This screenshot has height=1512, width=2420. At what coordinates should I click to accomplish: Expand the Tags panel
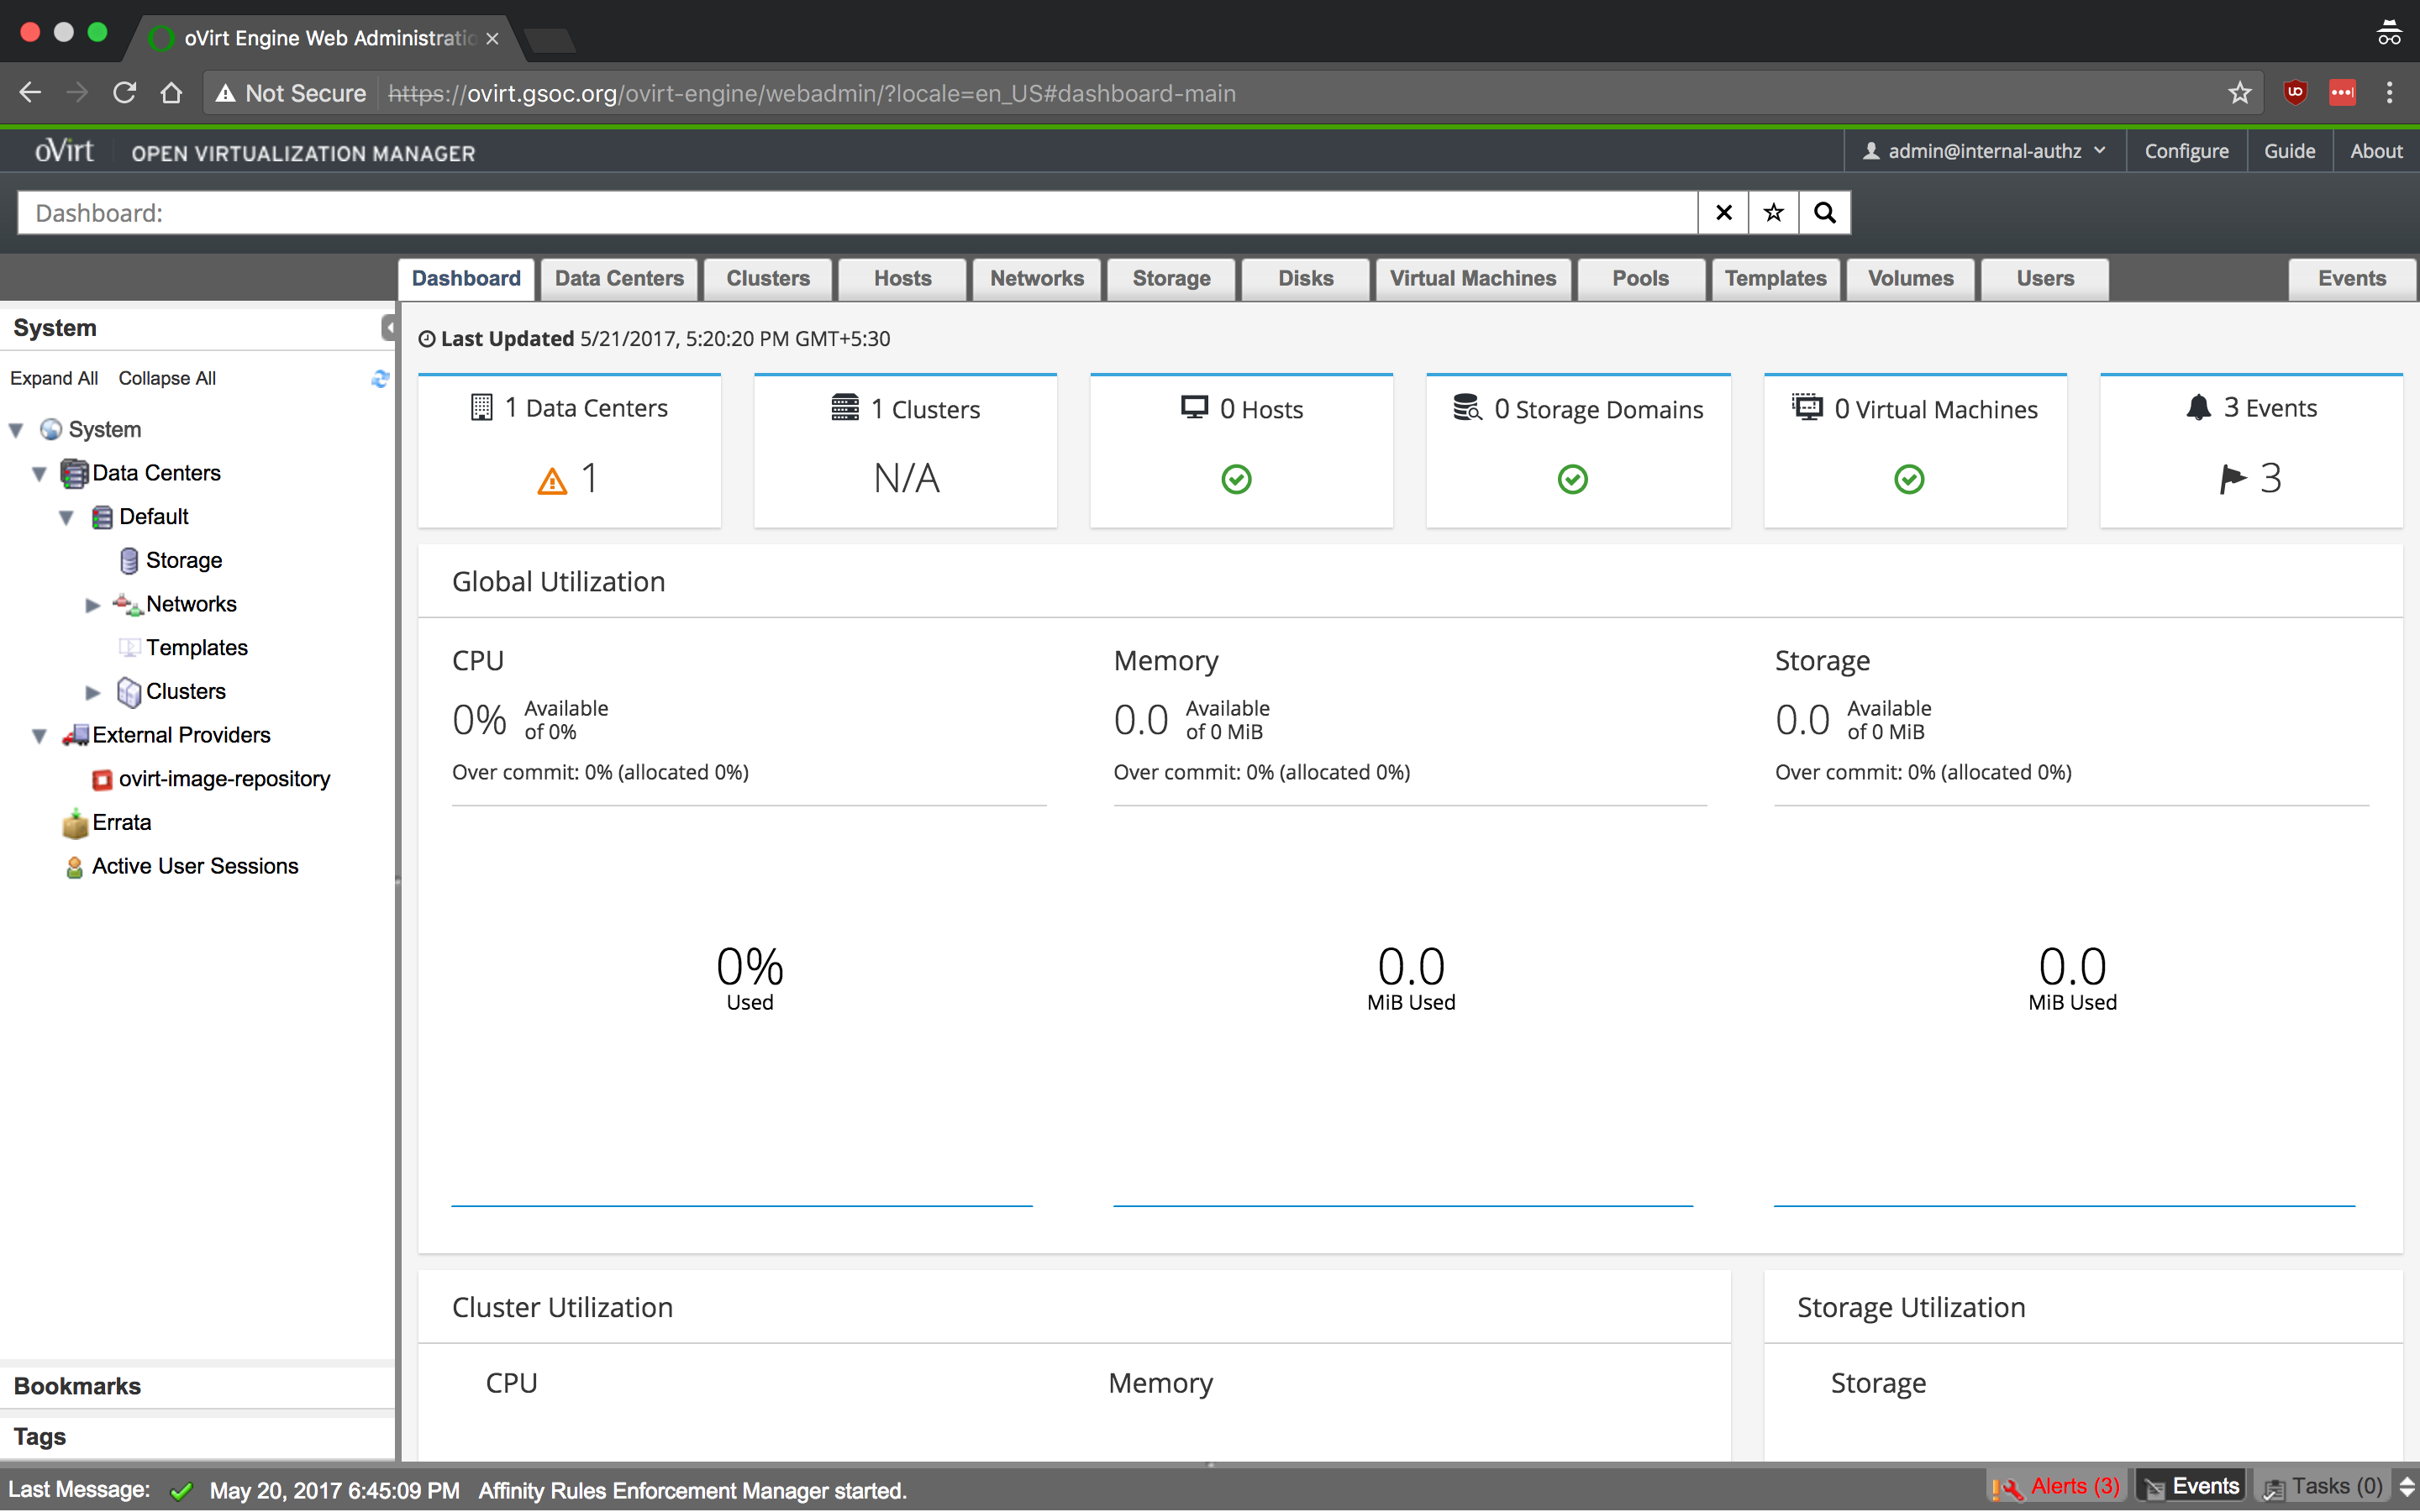pos(197,1436)
